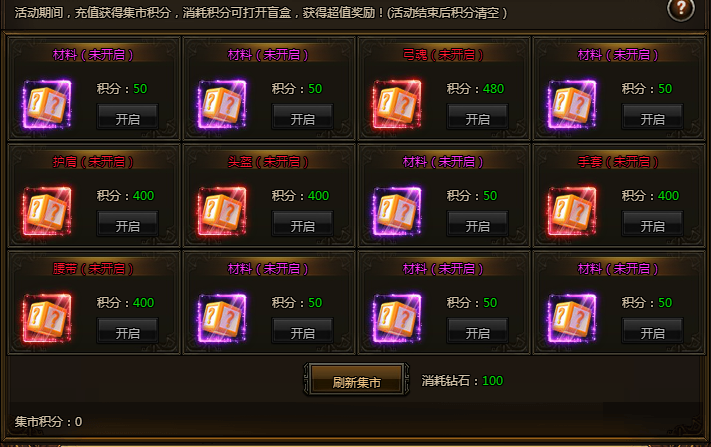Screen dimensions: 711x447
Task: Refresh the market with 刷新集市 button
Action: pos(356,379)
